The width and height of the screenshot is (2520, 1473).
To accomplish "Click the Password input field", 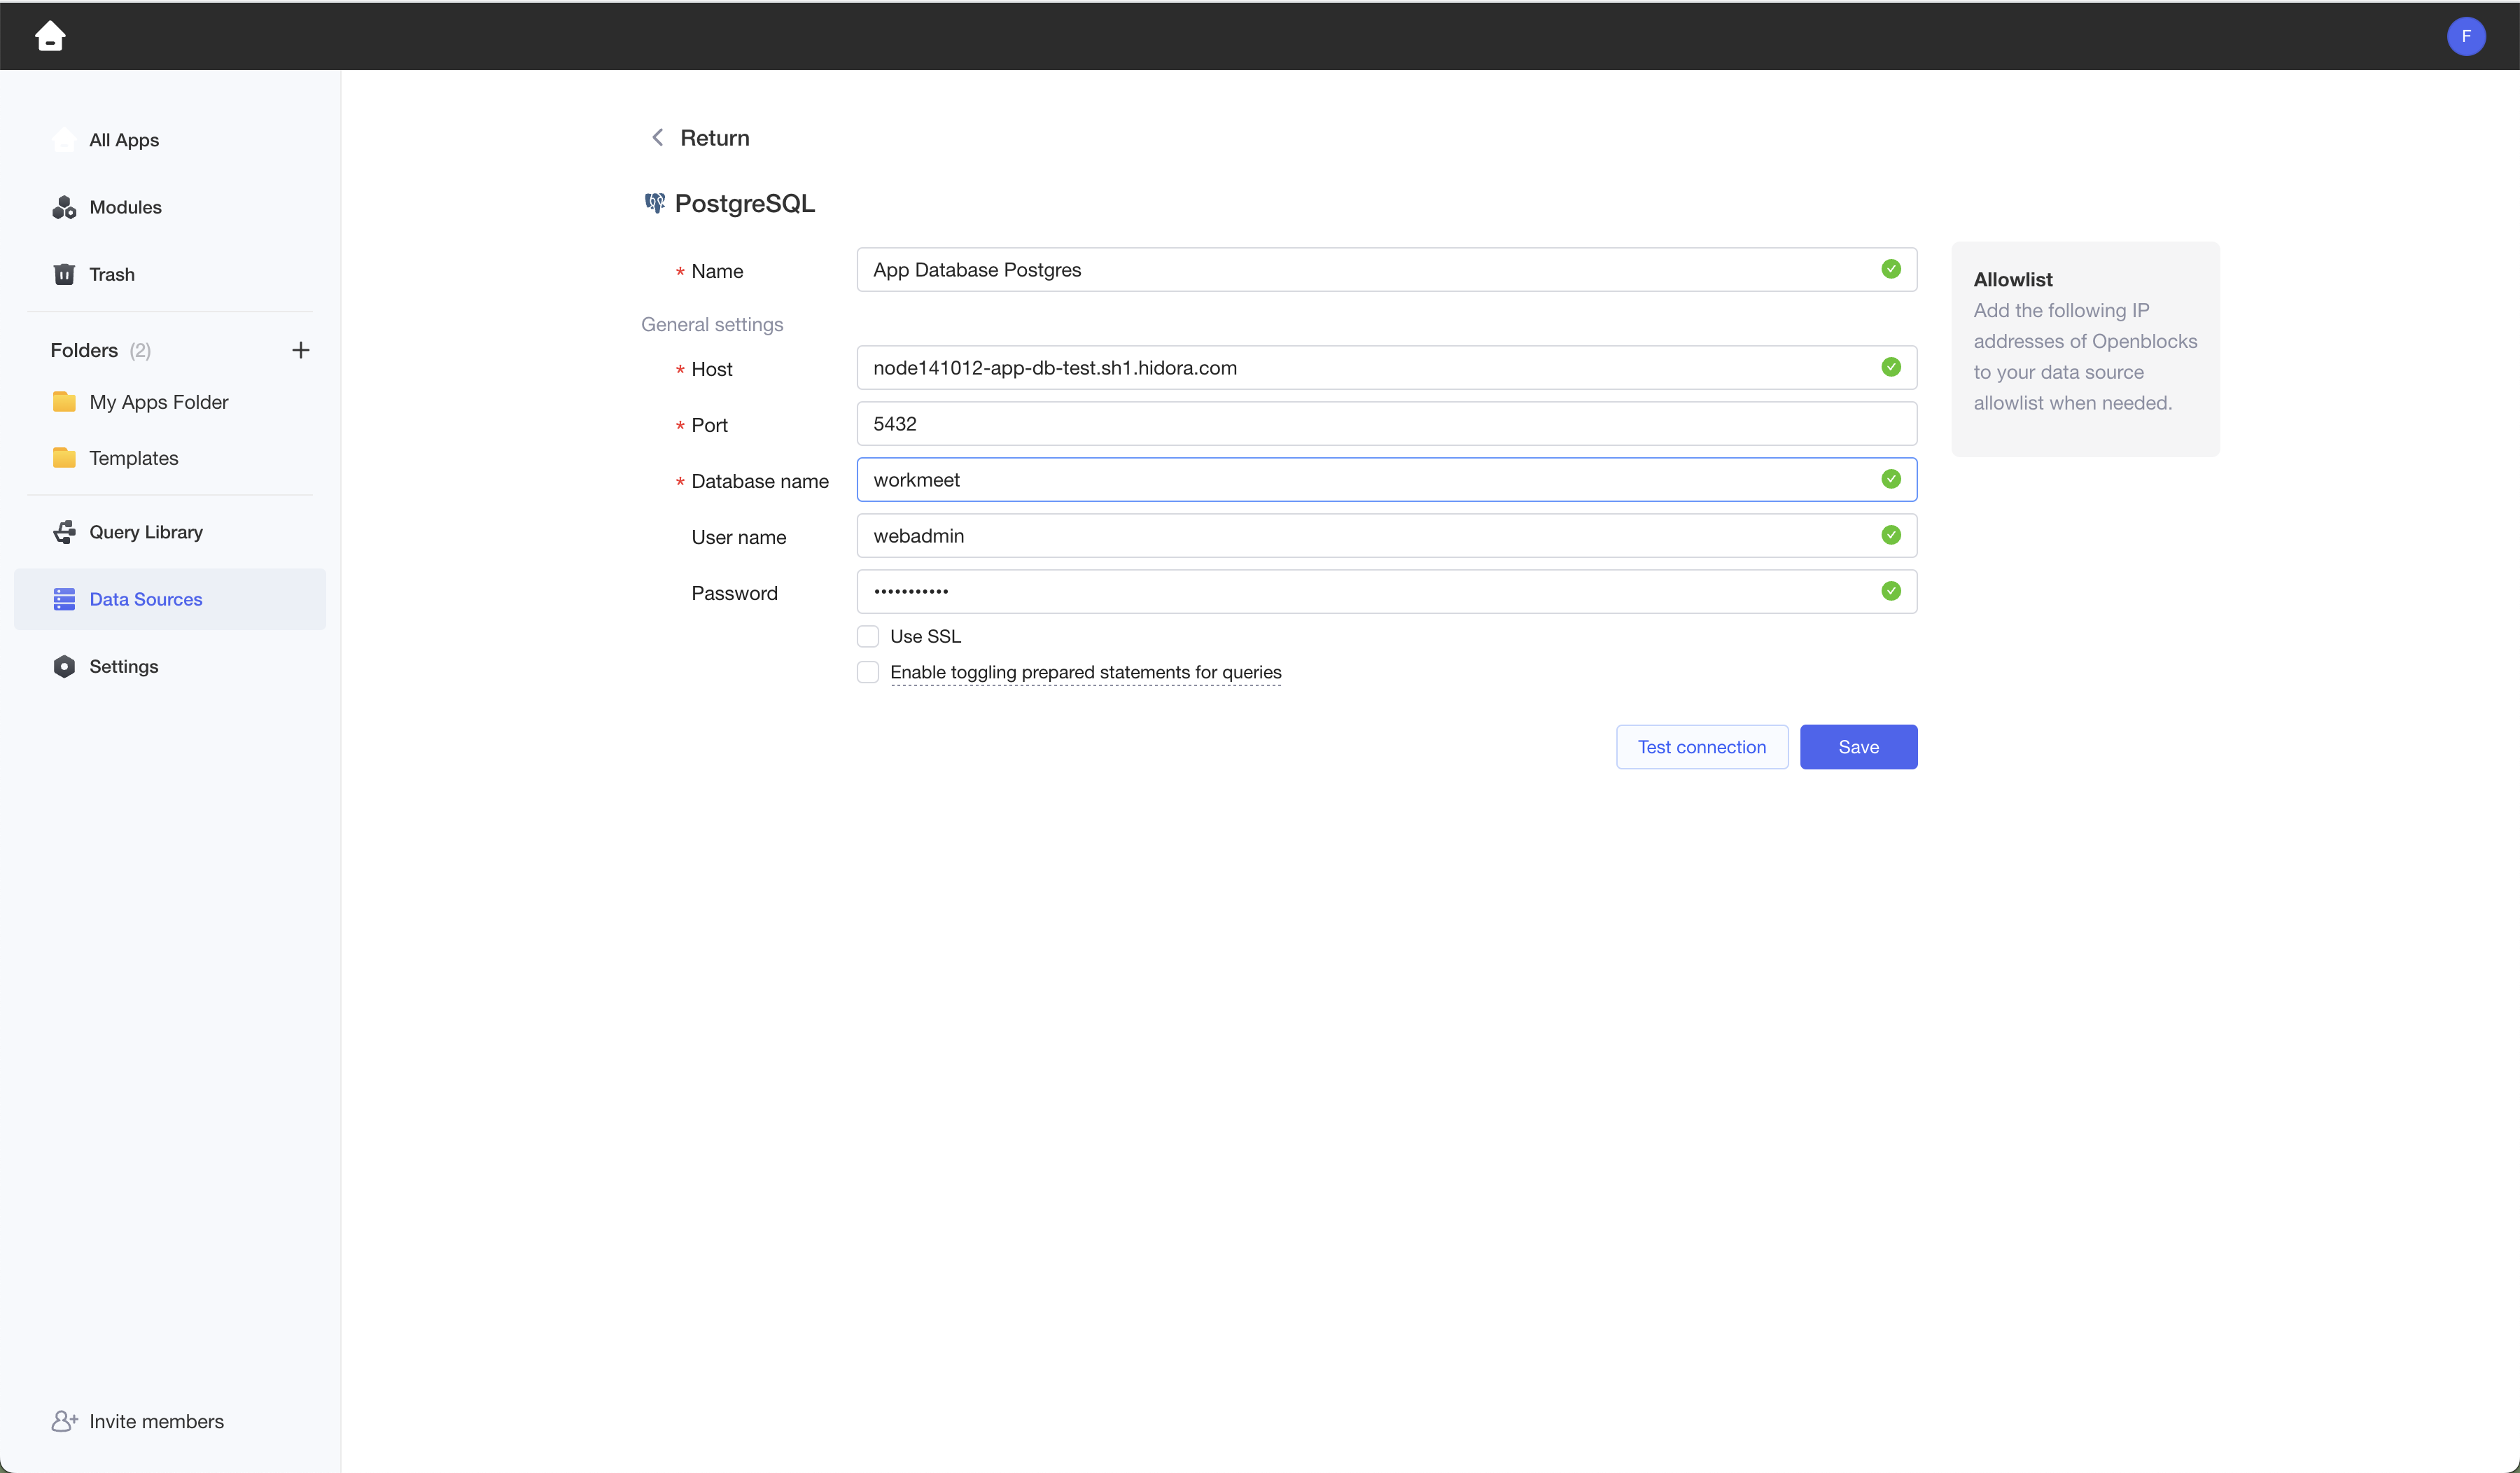I will [x=1370, y=592].
